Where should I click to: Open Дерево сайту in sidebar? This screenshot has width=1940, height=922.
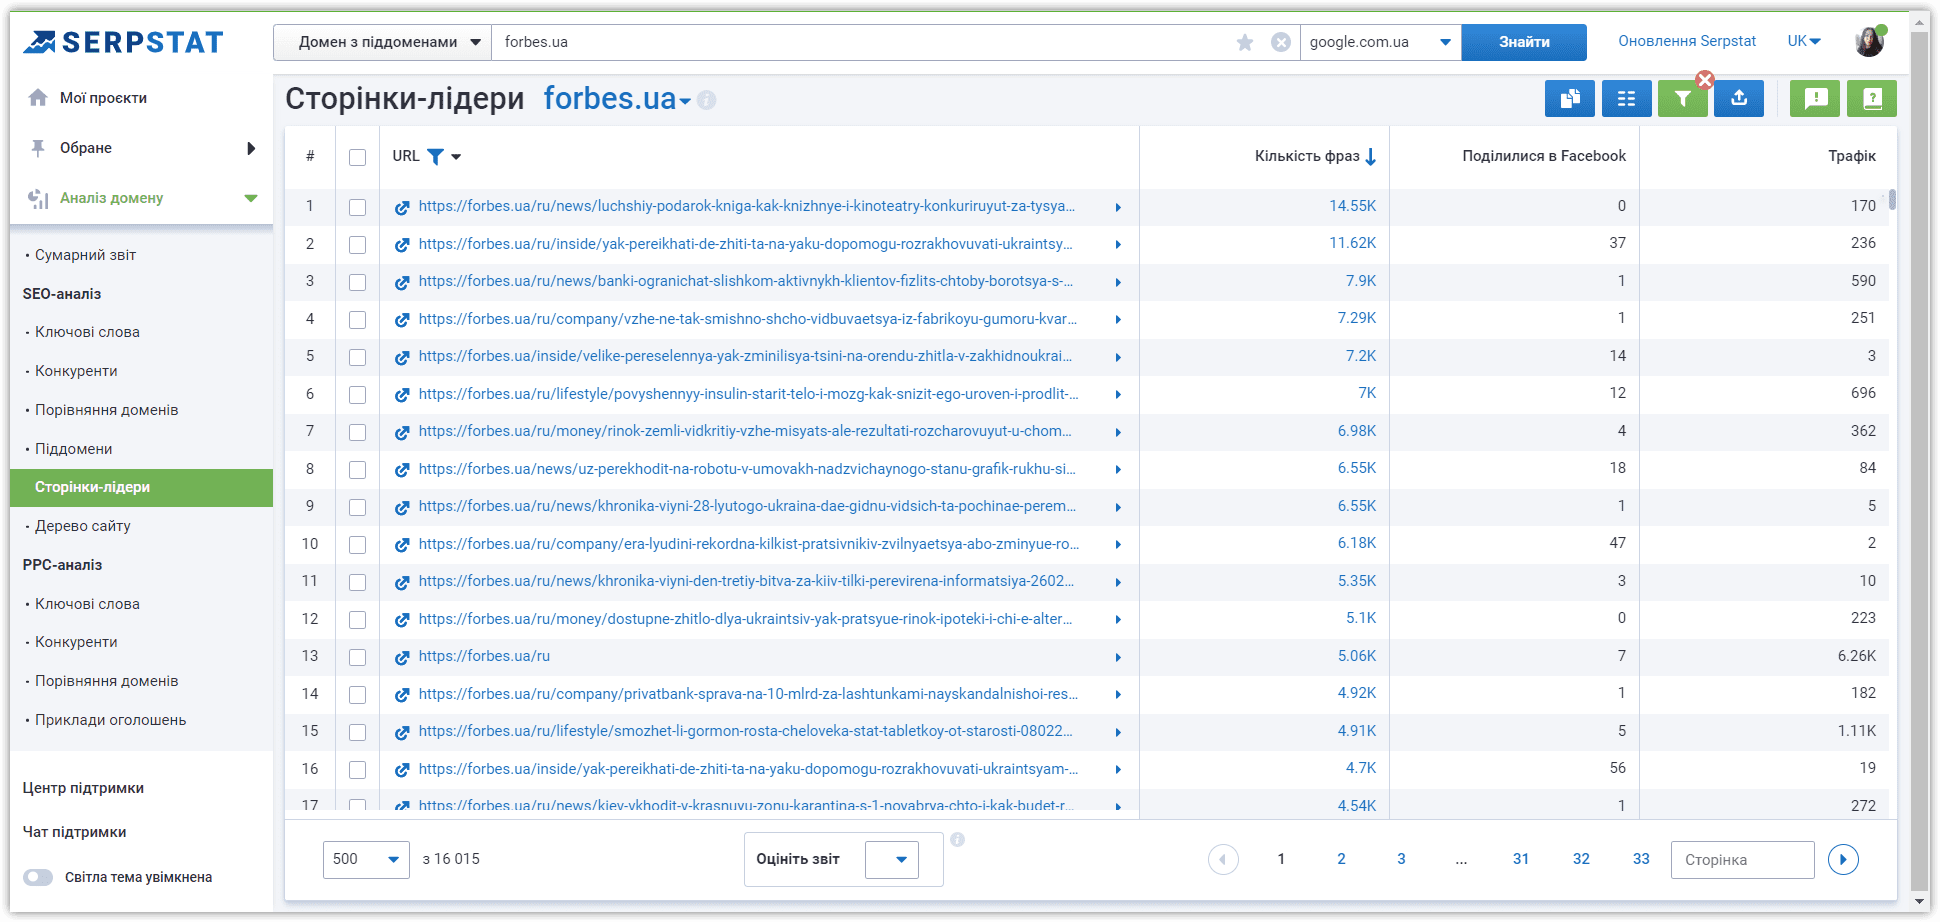(x=83, y=526)
